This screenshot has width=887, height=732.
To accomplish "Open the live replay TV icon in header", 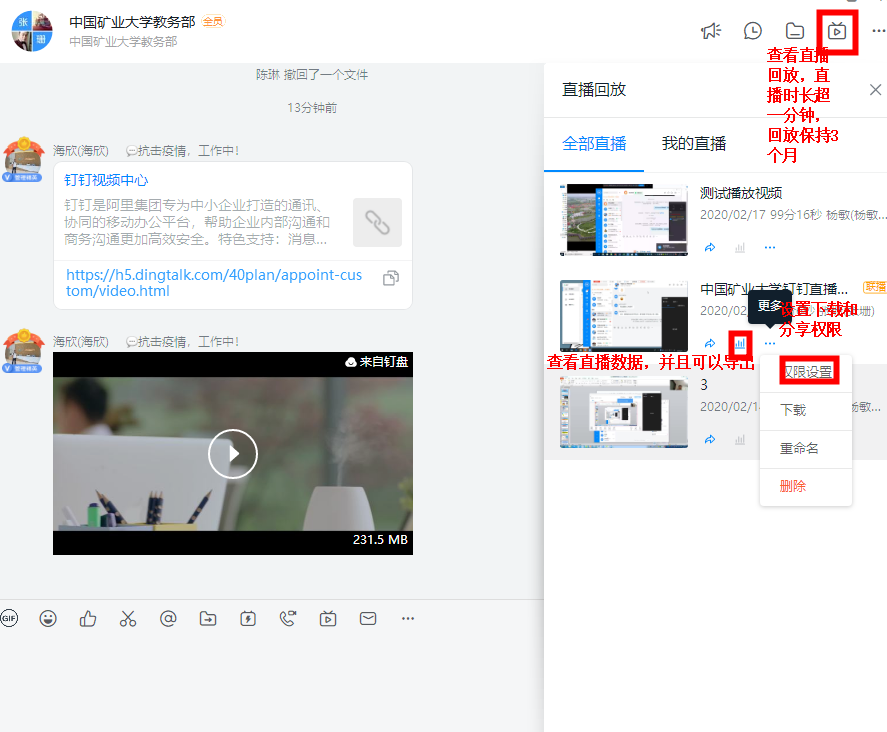I will tap(837, 31).
